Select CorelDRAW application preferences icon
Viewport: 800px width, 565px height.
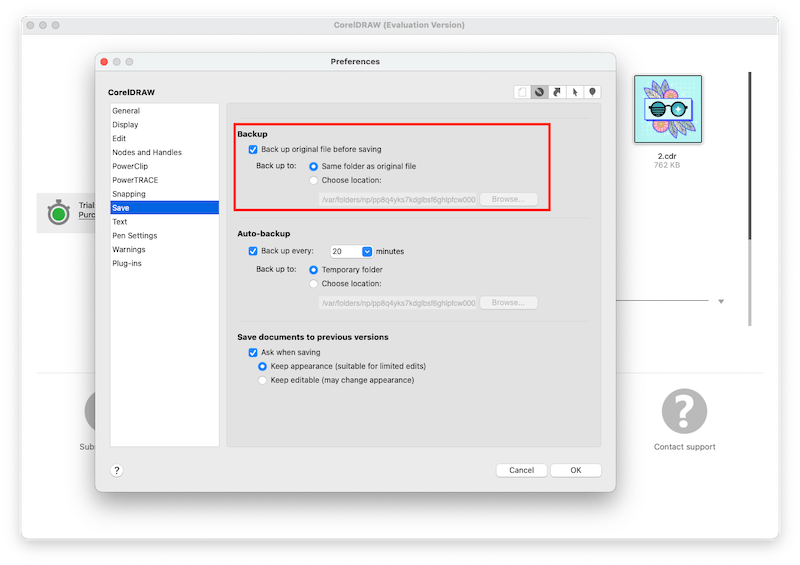pos(540,92)
